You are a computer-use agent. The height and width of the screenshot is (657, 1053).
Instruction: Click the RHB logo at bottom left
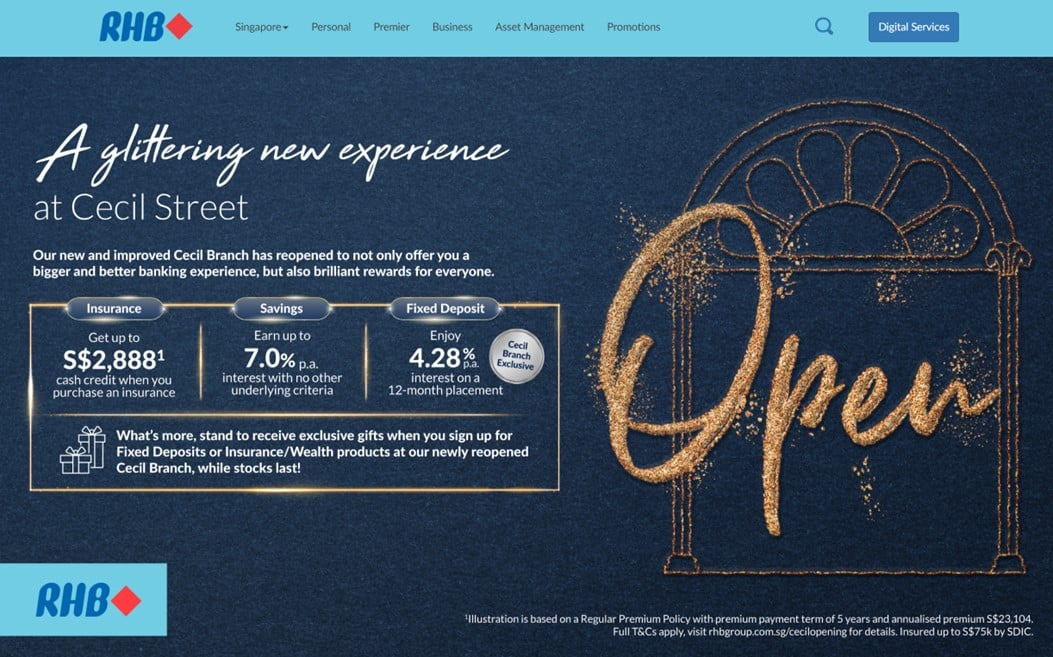(88, 600)
